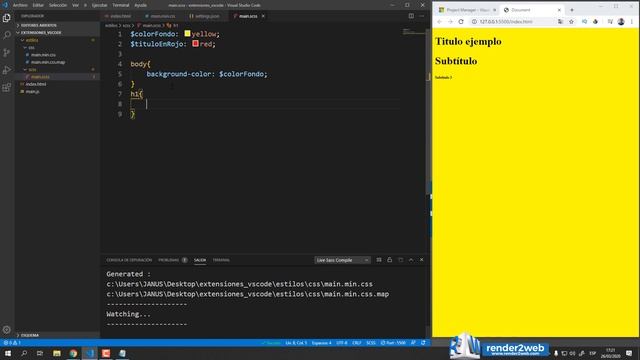Switch to the Project Manager Chrome tab

click(468, 10)
